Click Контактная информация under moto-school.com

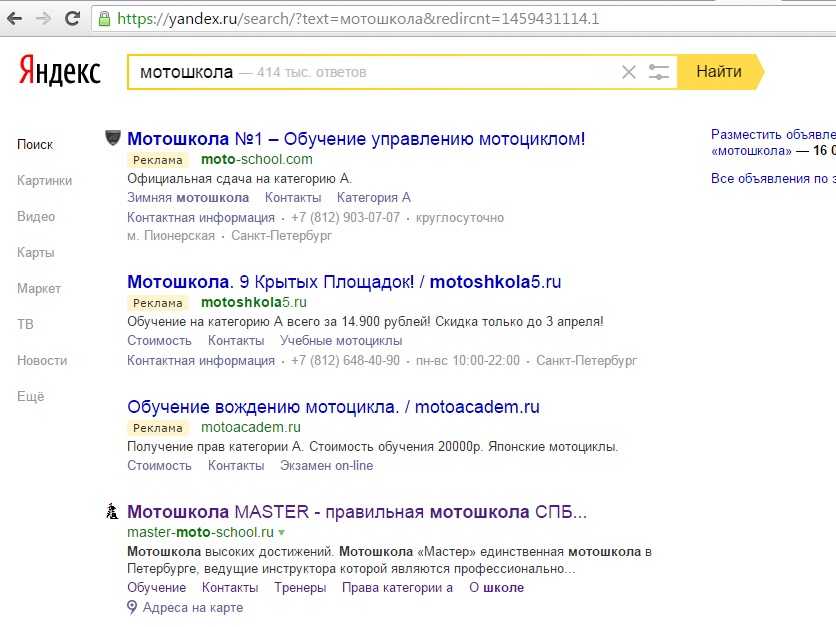201,218
